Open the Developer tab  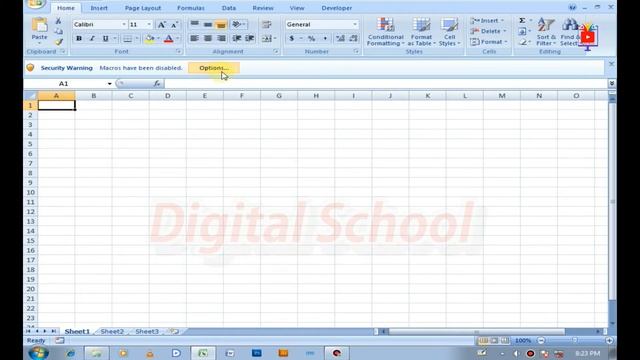(337, 8)
